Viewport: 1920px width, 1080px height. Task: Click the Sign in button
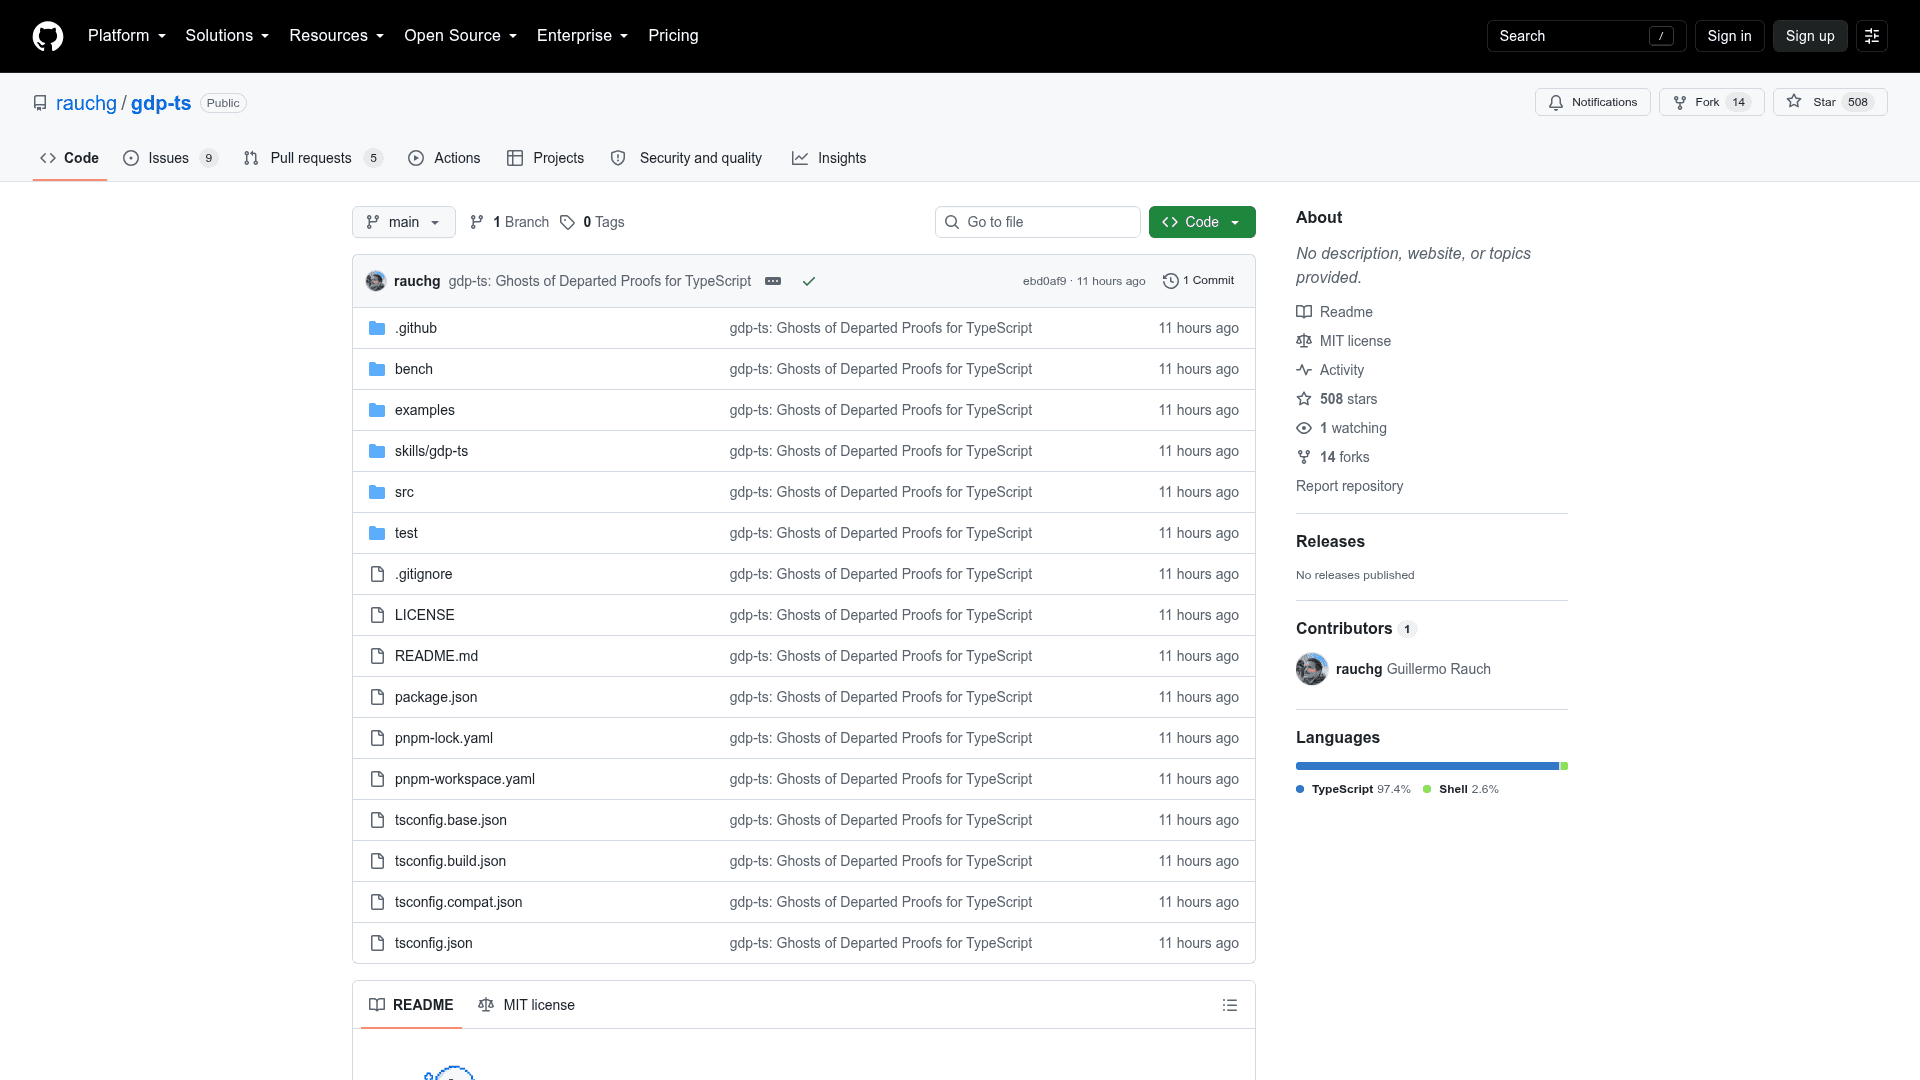[1729, 36]
